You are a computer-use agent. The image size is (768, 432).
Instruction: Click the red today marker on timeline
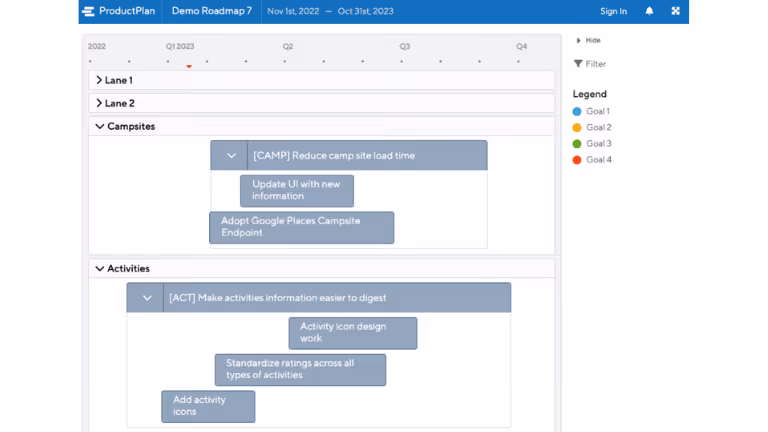tap(189, 66)
